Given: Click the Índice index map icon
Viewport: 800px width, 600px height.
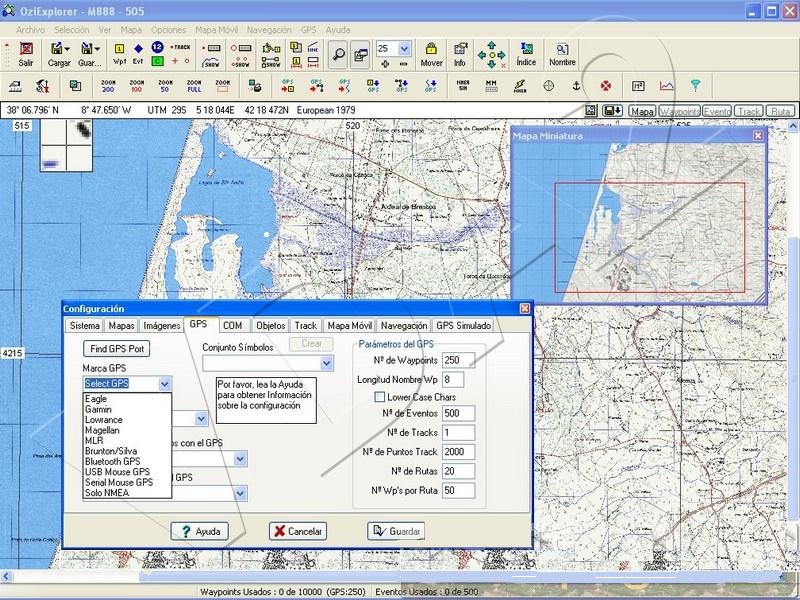Looking at the screenshot, I should pos(526,49).
